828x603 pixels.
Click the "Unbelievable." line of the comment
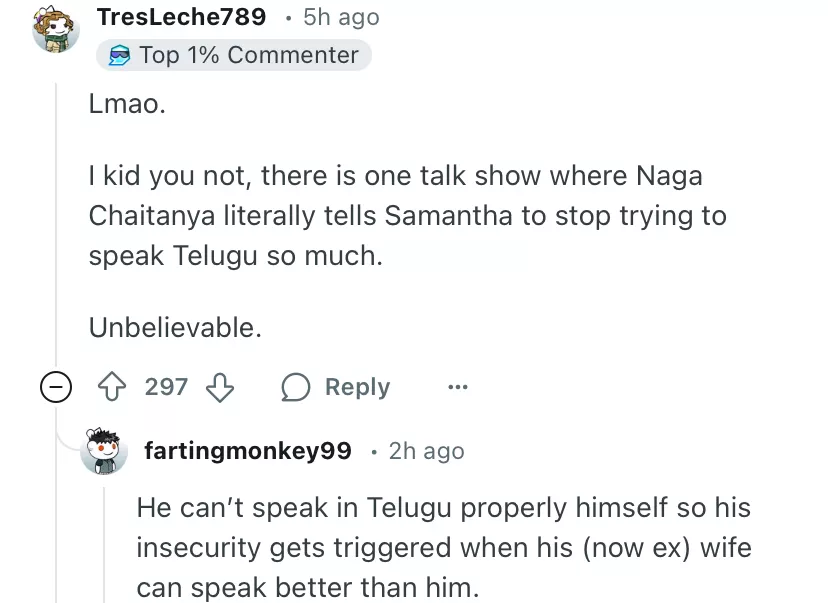point(175,327)
